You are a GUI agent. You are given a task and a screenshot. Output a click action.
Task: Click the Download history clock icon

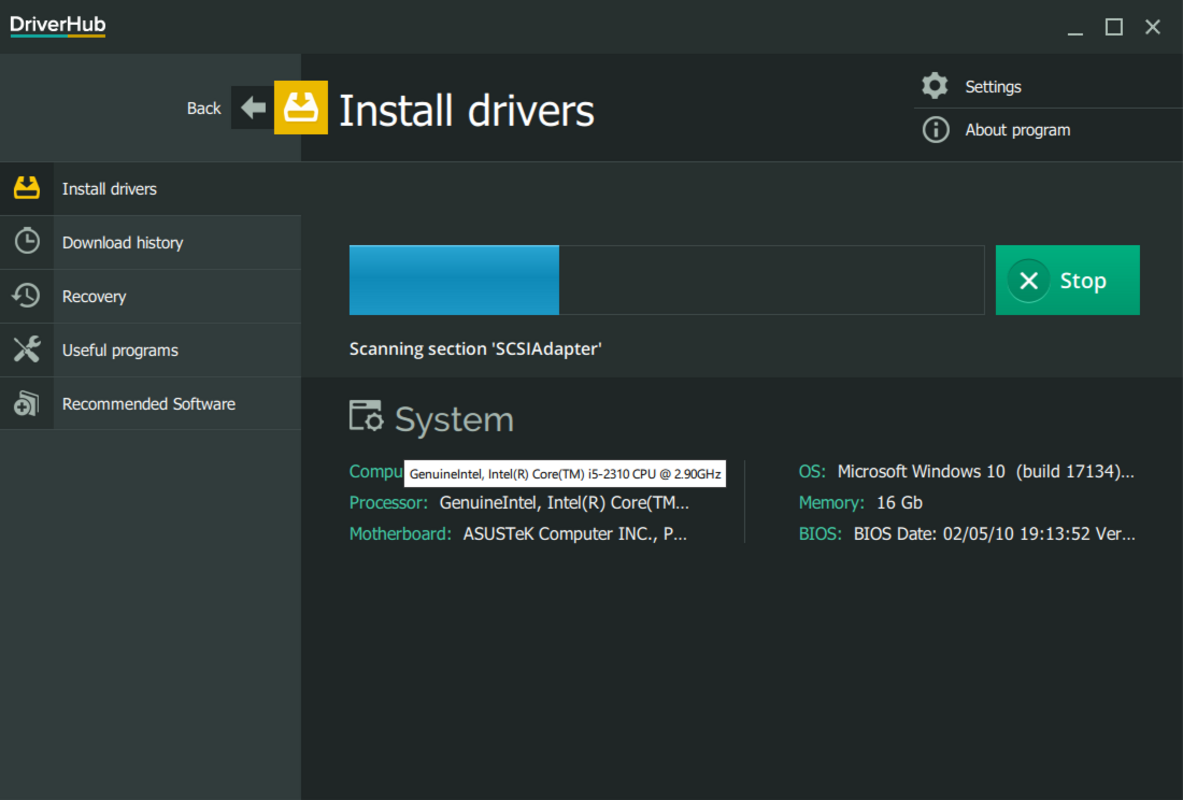27,242
